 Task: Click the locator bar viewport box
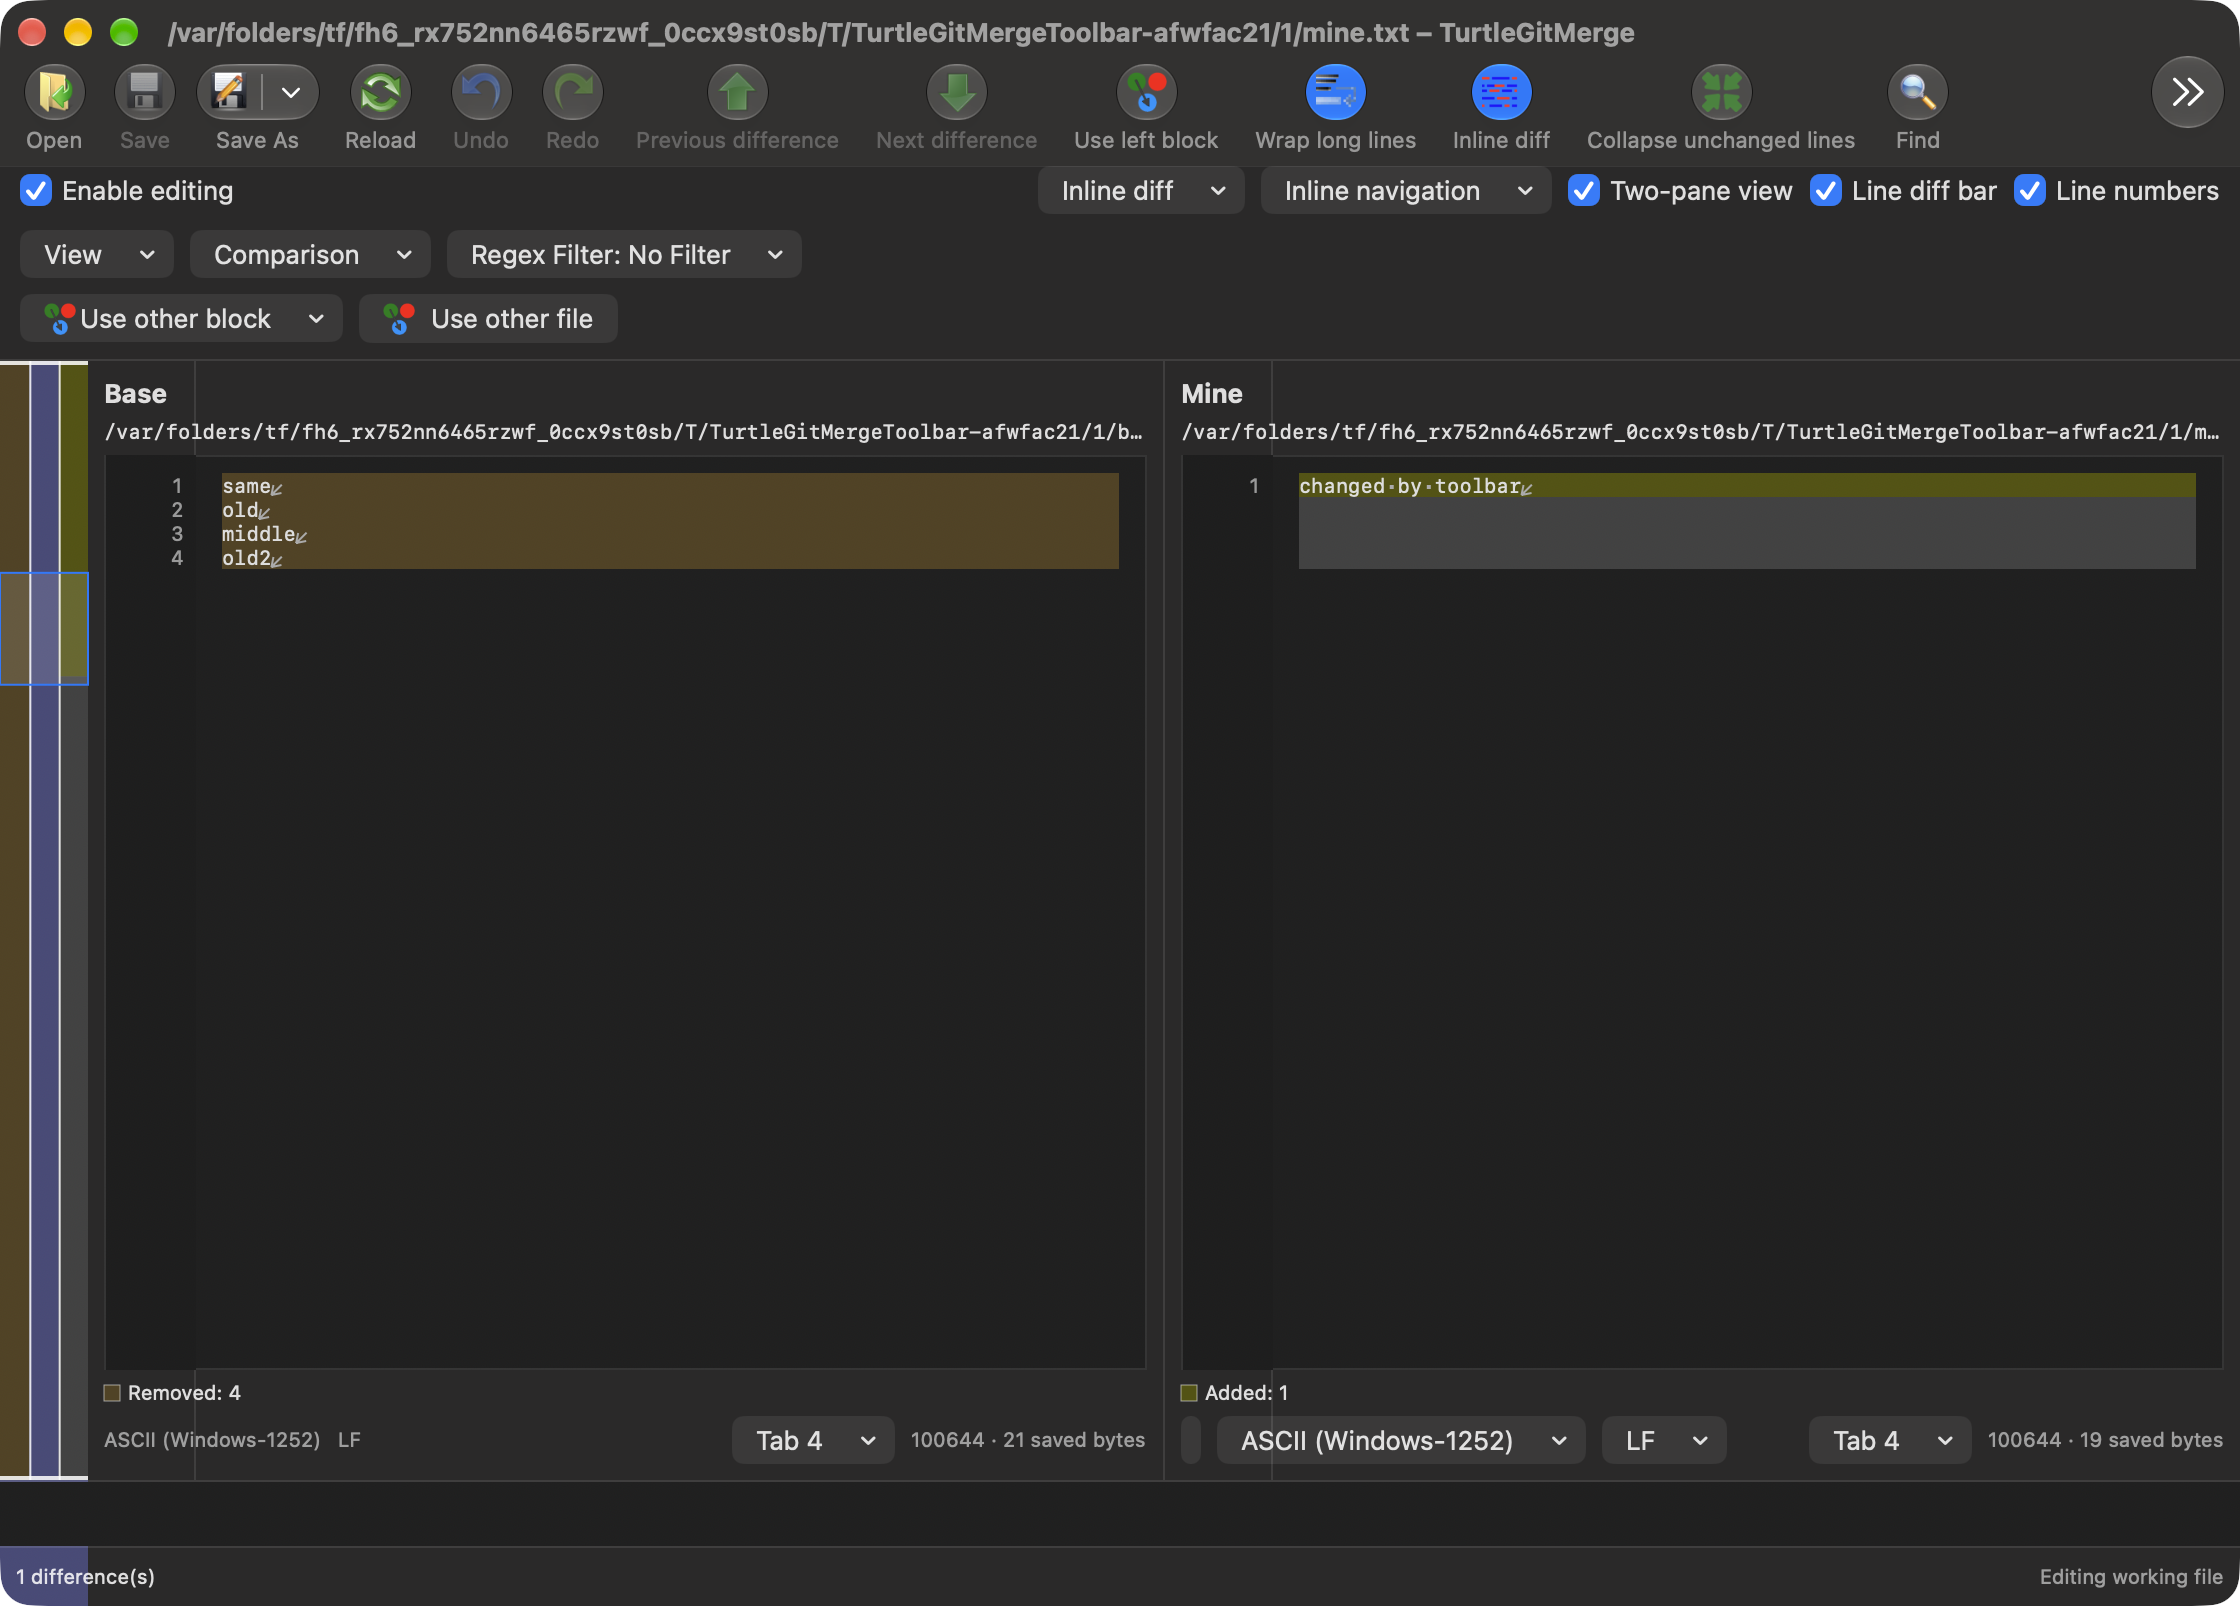point(44,628)
